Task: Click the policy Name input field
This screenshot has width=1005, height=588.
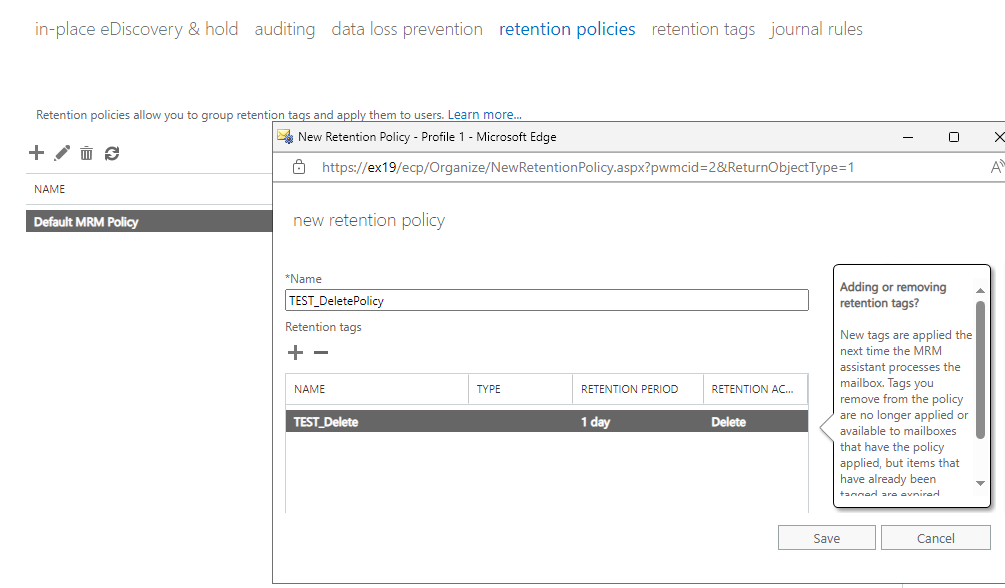Action: pos(546,300)
